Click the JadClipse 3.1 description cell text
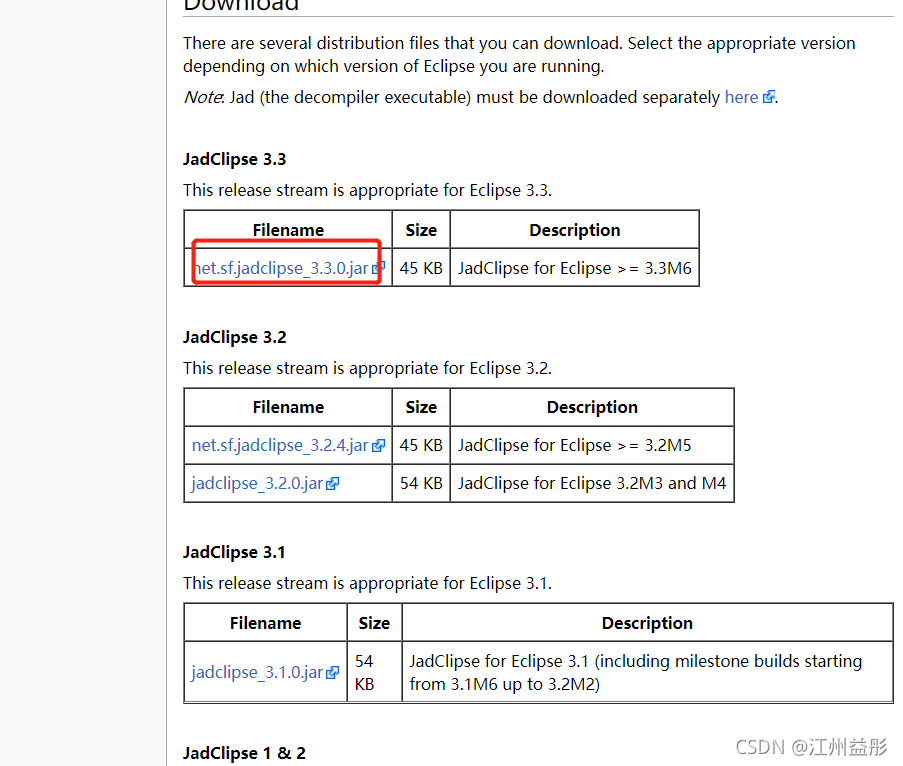This screenshot has height=766, width=903. coord(636,673)
